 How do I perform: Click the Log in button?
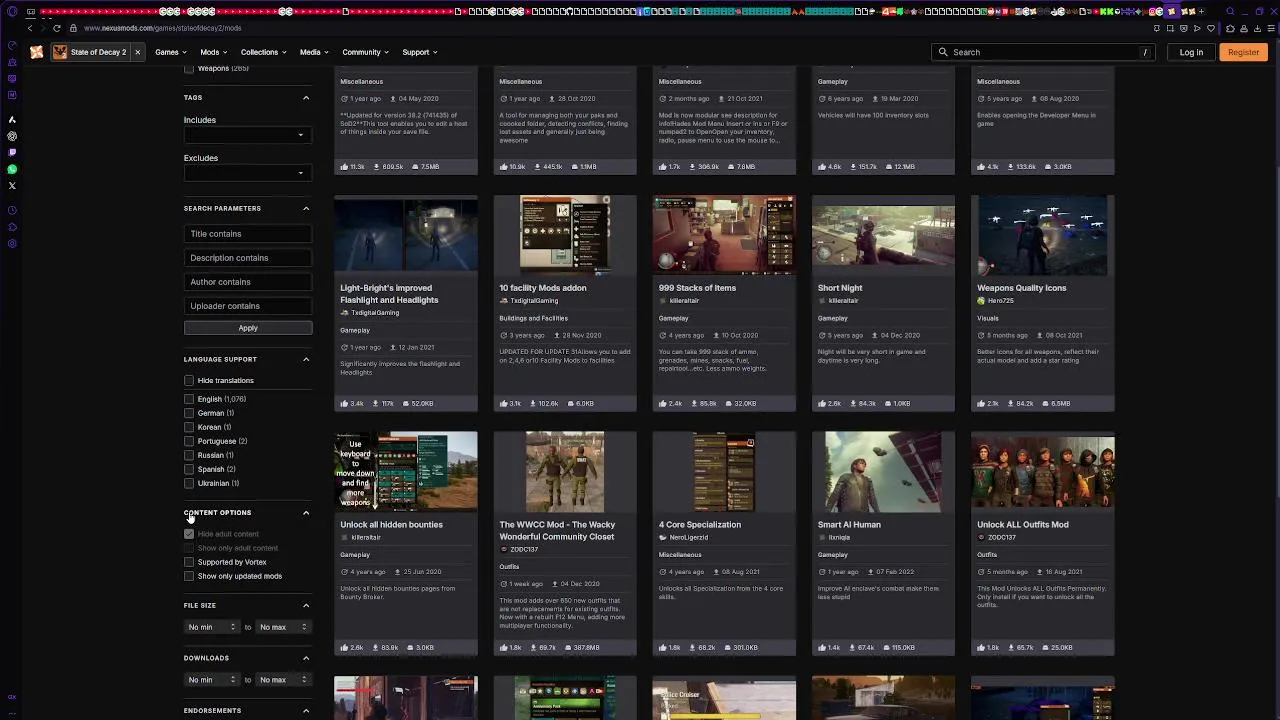click(1191, 52)
